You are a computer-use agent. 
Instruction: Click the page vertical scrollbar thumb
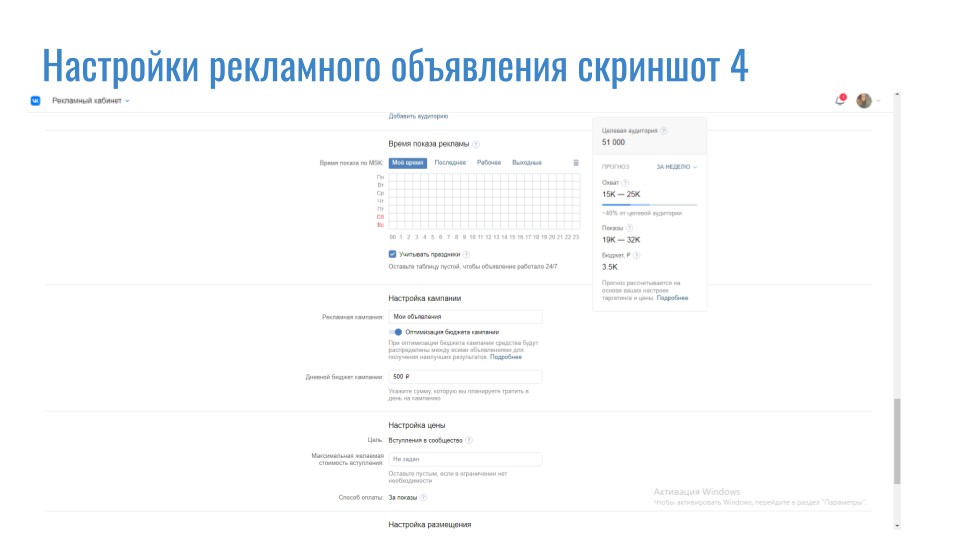(x=897, y=441)
